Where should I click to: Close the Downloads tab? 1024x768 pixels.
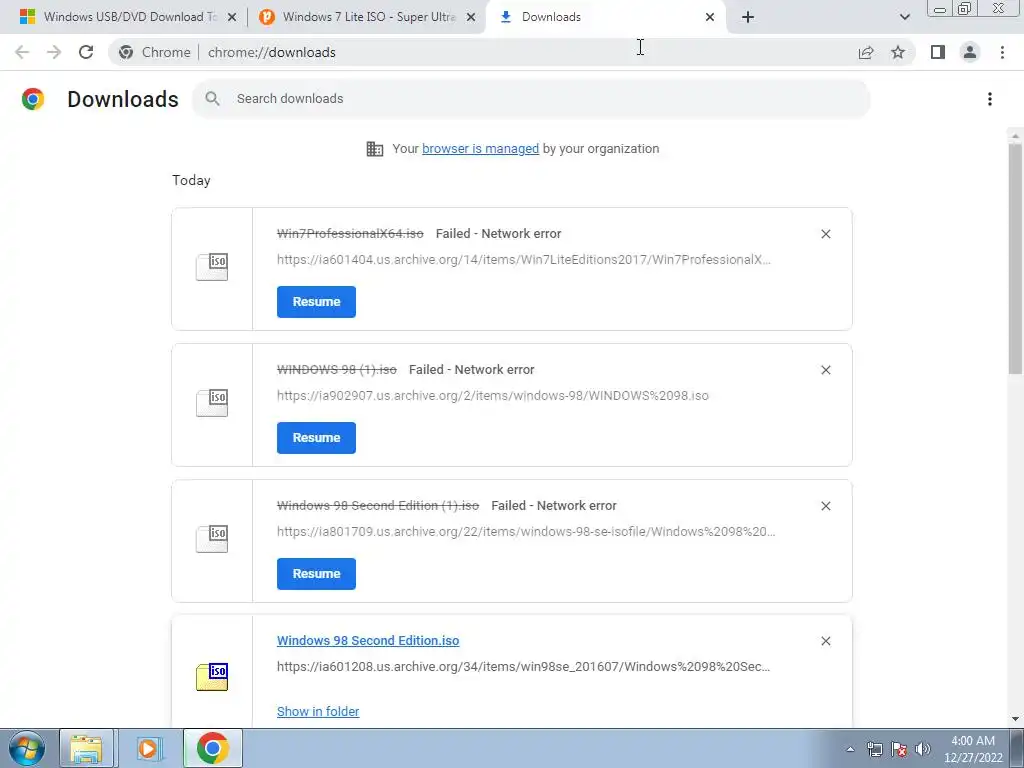point(710,17)
